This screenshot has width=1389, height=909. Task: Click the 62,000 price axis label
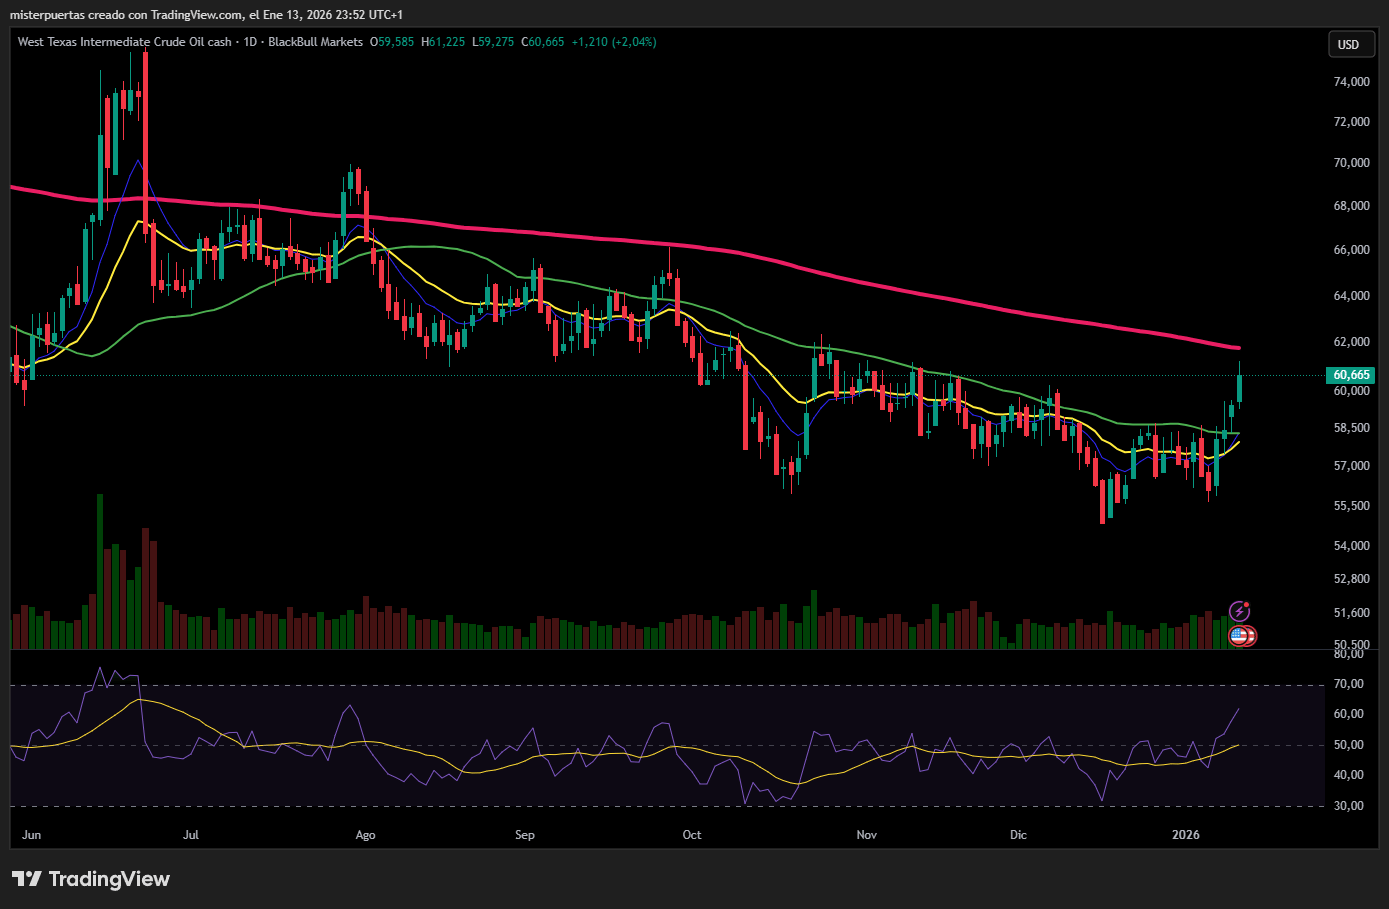click(x=1352, y=342)
